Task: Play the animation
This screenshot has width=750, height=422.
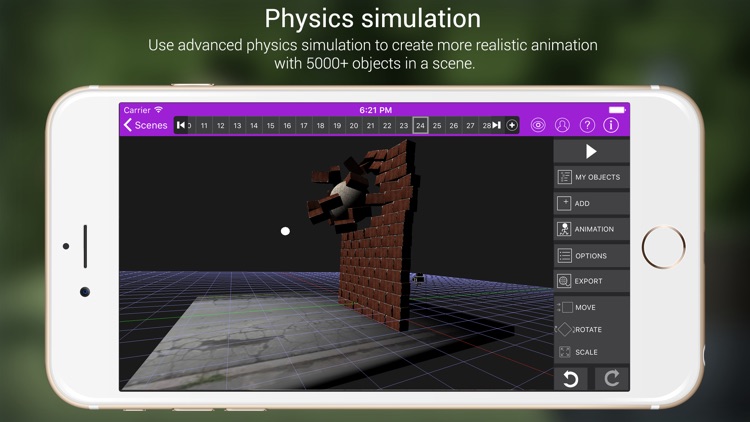Action: 591,151
